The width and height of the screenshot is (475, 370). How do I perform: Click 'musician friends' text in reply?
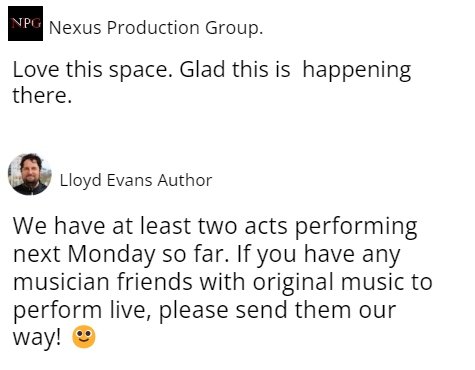pos(103,282)
